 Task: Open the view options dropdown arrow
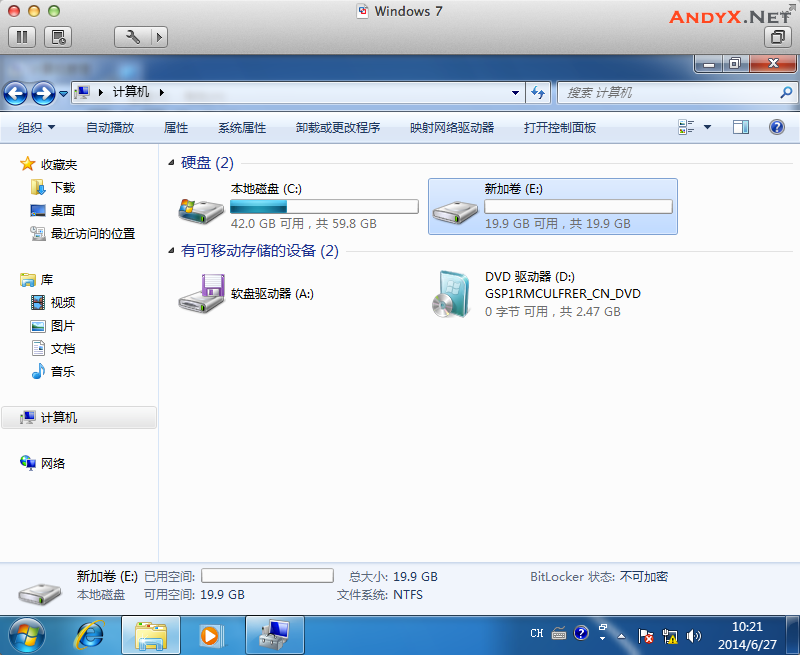(707, 127)
